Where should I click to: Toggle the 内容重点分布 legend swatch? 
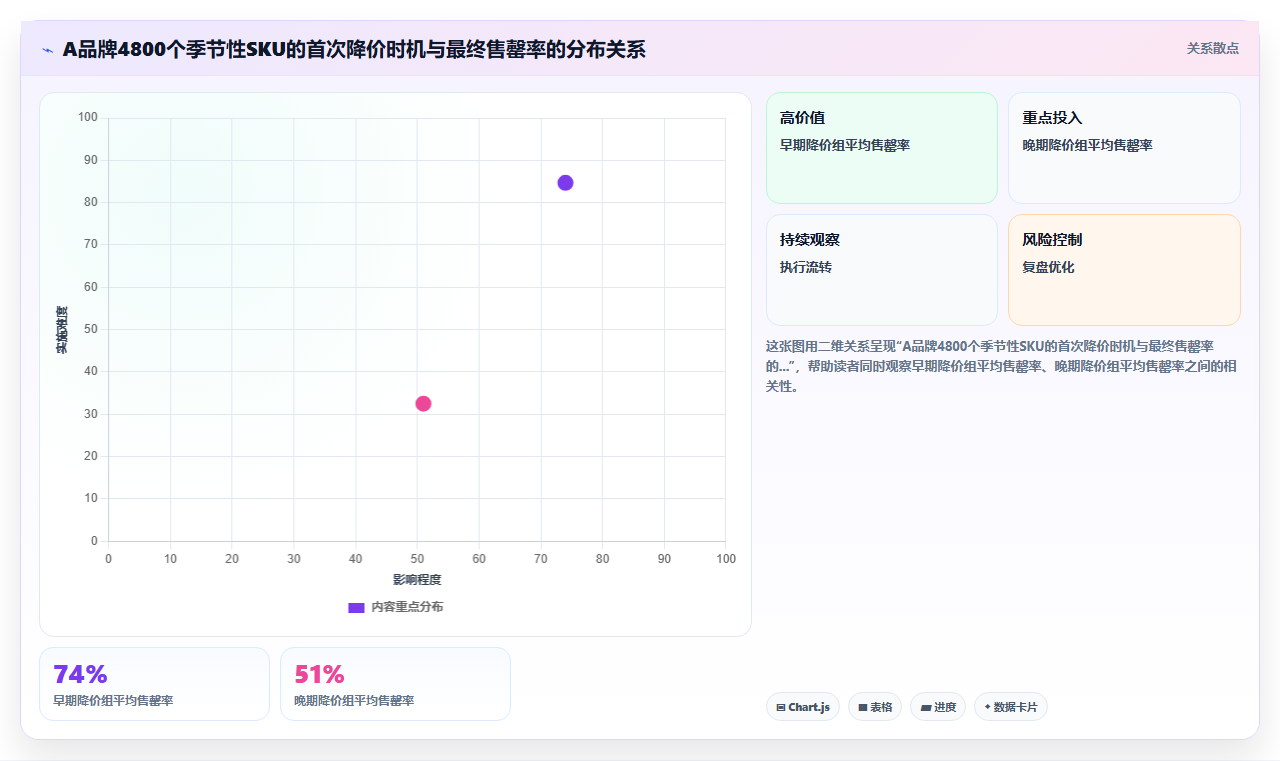(x=356, y=607)
